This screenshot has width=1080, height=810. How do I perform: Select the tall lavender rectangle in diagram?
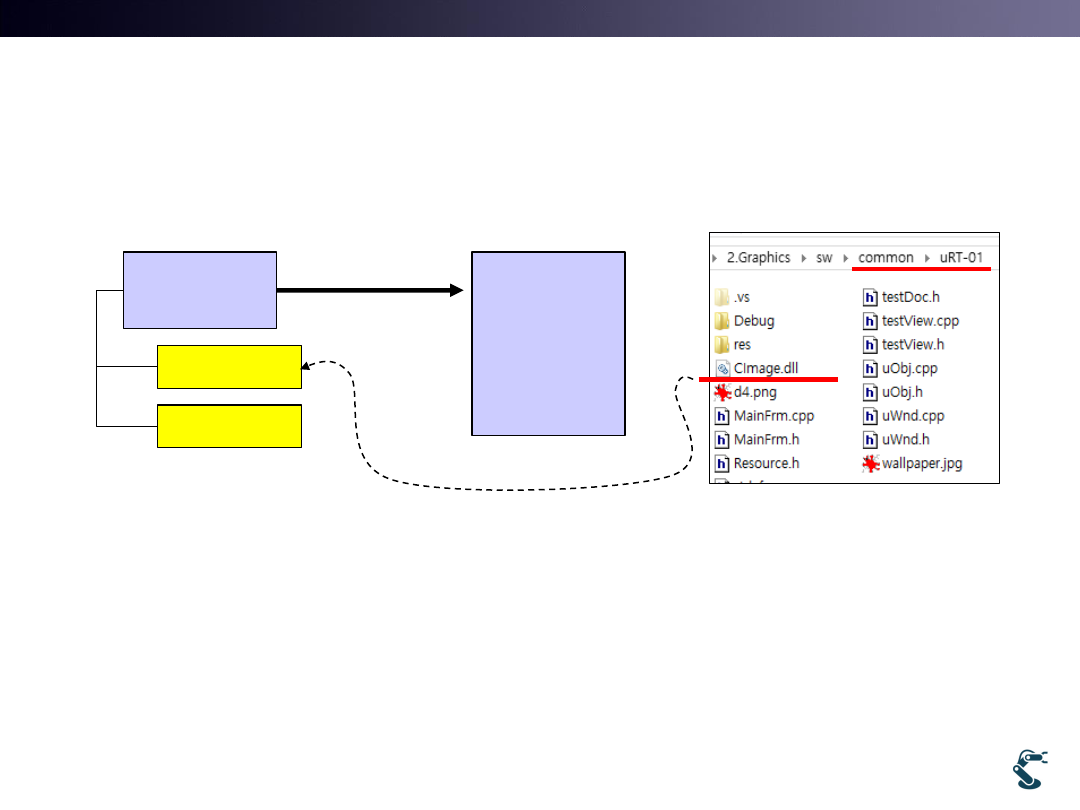pyautogui.click(x=548, y=343)
